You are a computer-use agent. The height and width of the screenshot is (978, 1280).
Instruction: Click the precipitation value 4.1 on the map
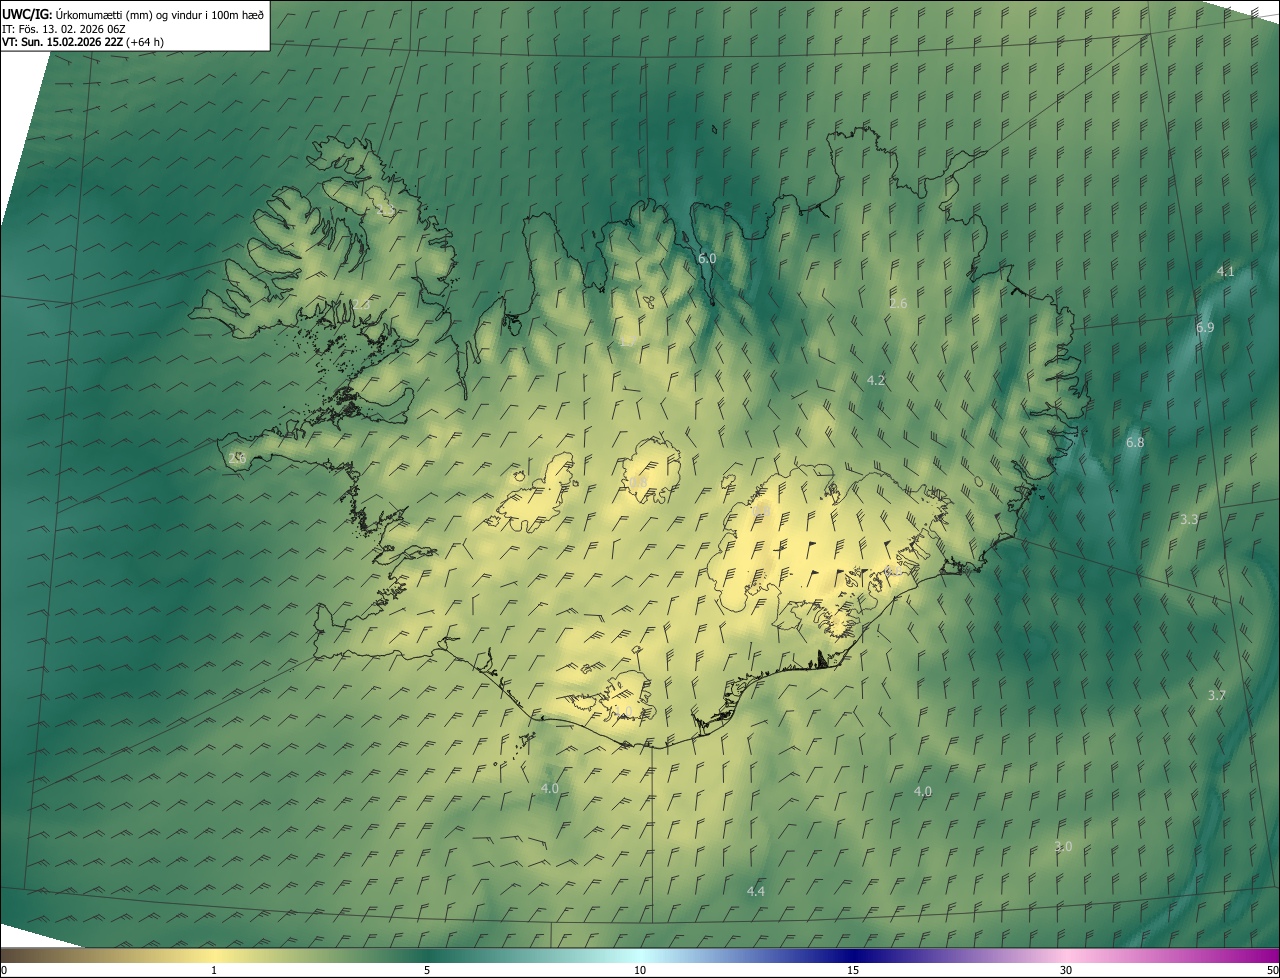click(1225, 271)
